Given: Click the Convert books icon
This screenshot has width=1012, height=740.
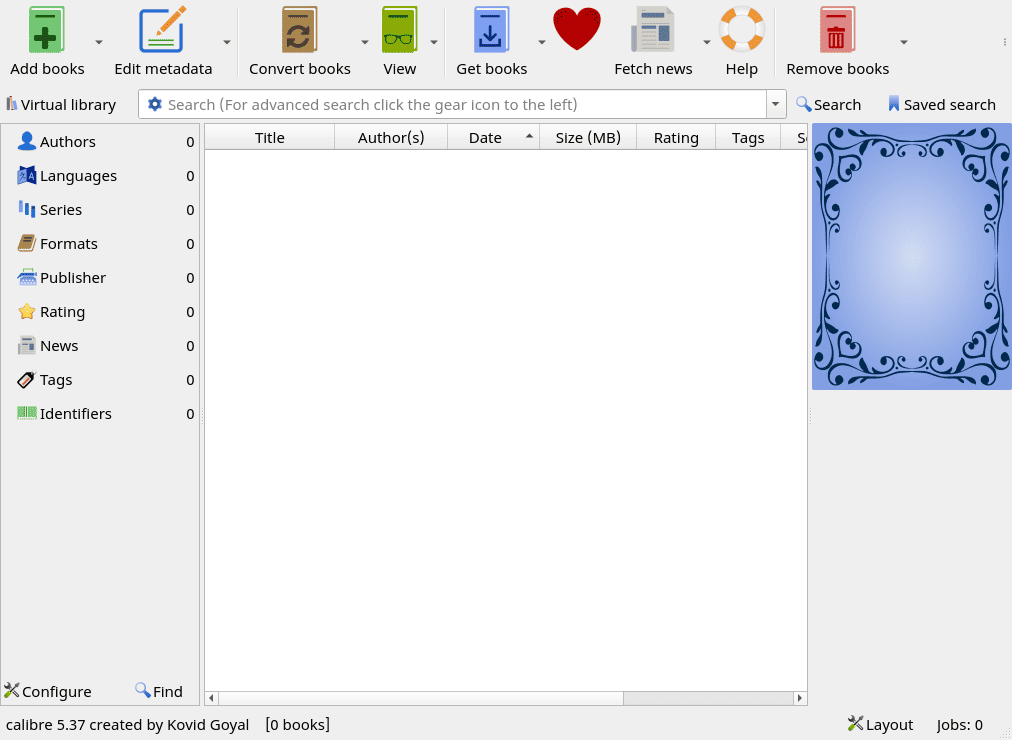Looking at the screenshot, I should [x=299, y=30].
